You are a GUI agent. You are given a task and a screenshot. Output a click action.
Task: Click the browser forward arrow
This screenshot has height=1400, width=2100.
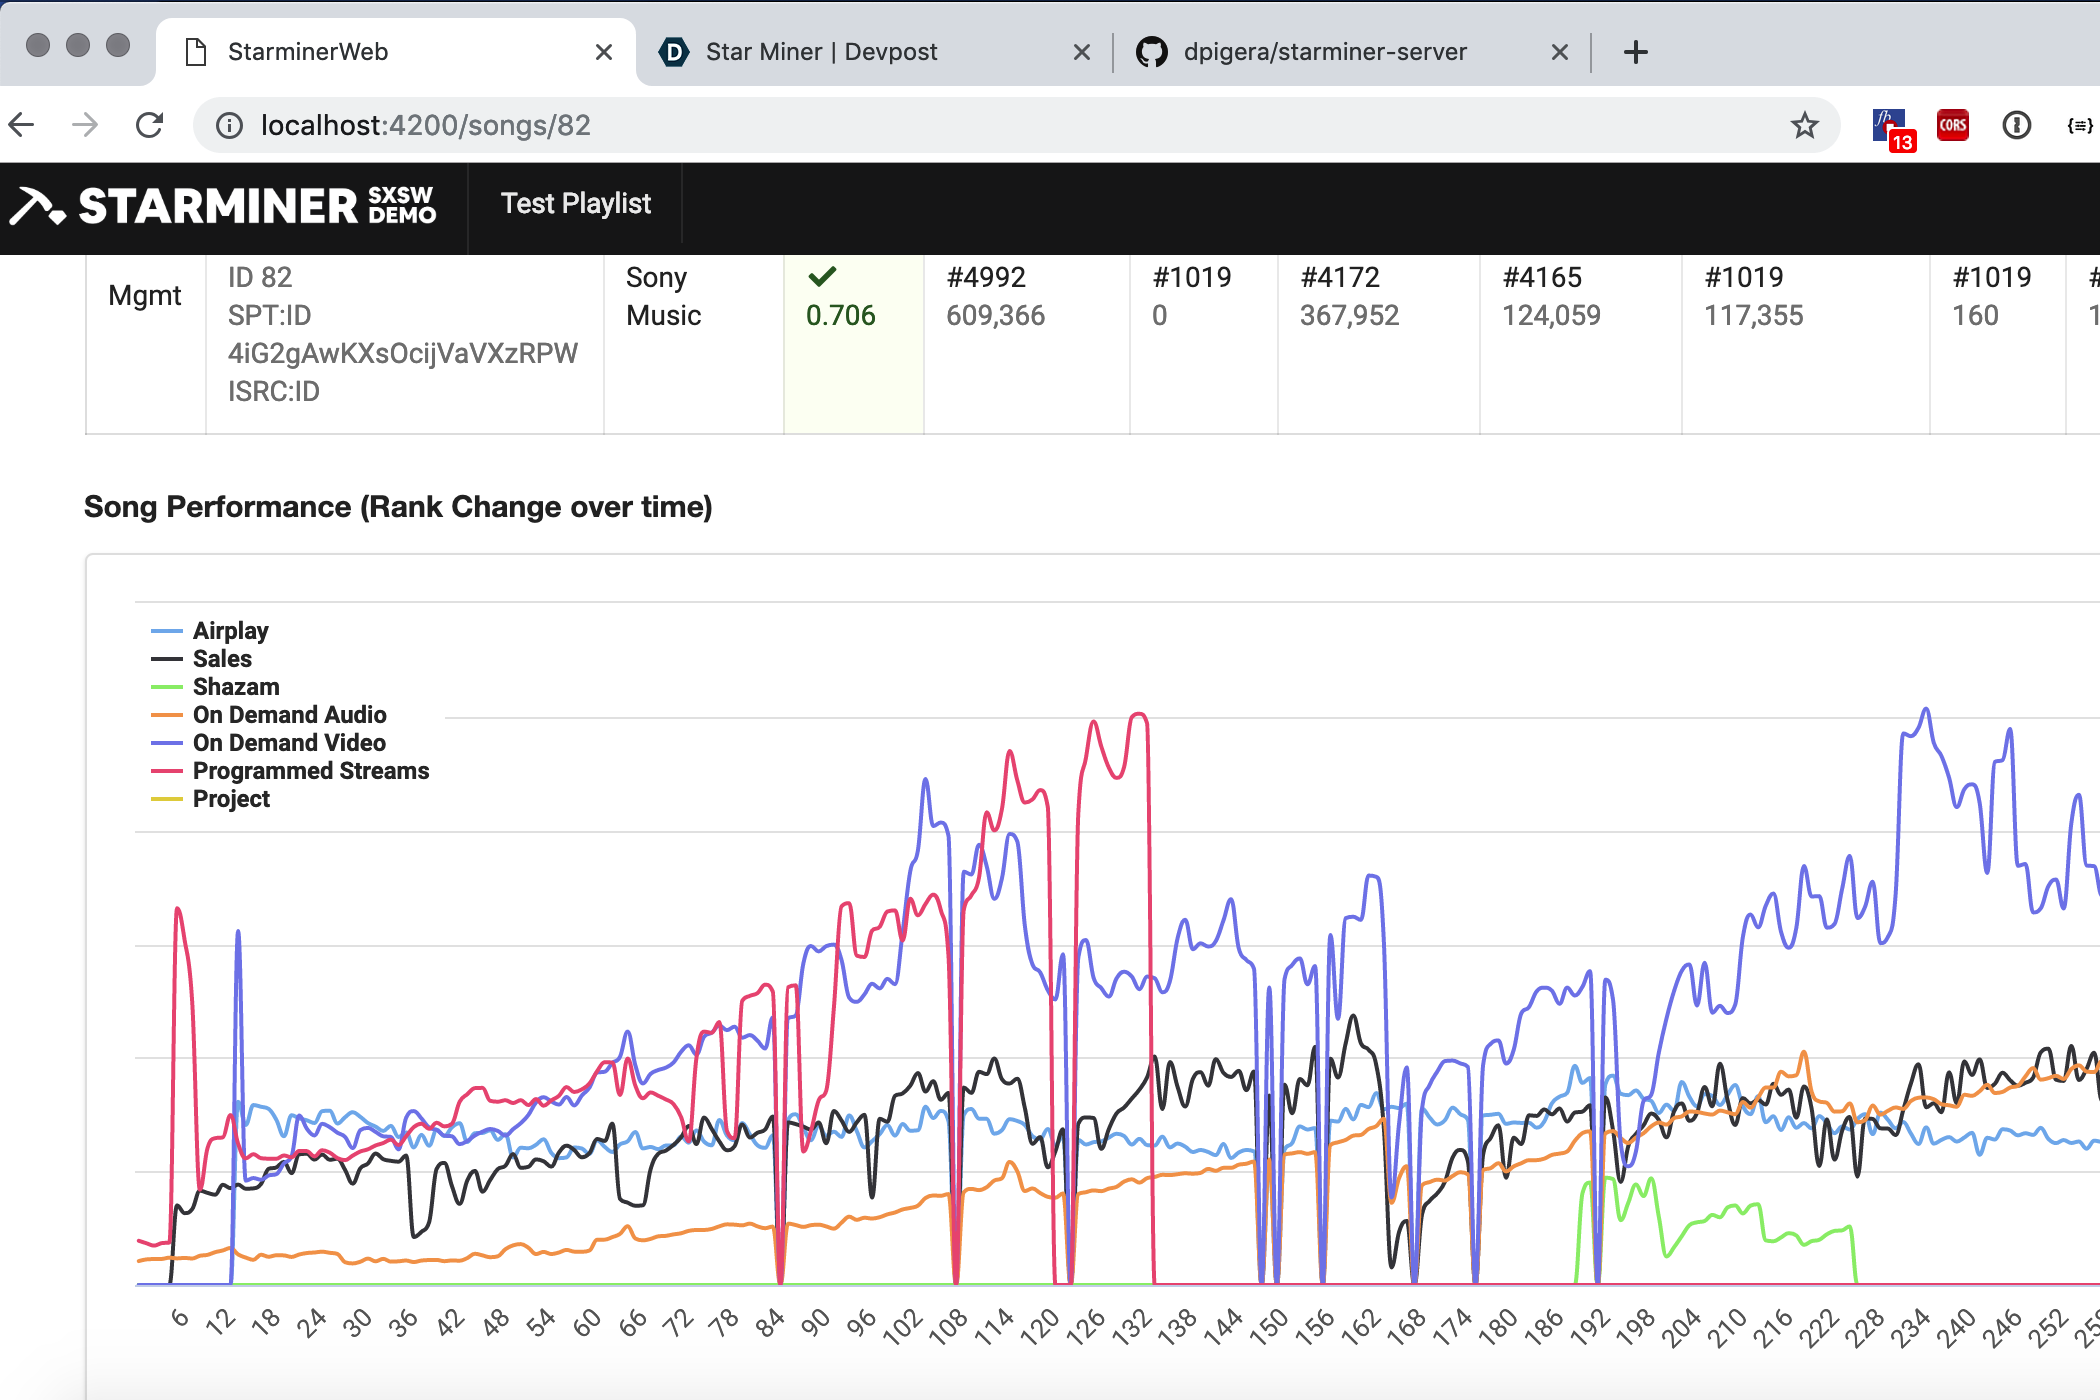[86, 125]
